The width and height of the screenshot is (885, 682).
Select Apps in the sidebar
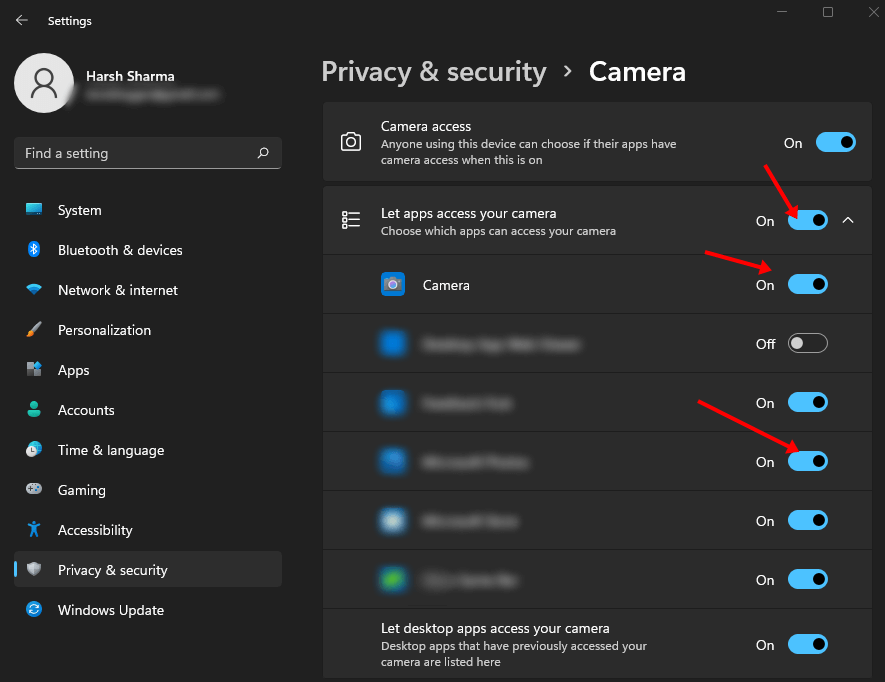[73, 370]
